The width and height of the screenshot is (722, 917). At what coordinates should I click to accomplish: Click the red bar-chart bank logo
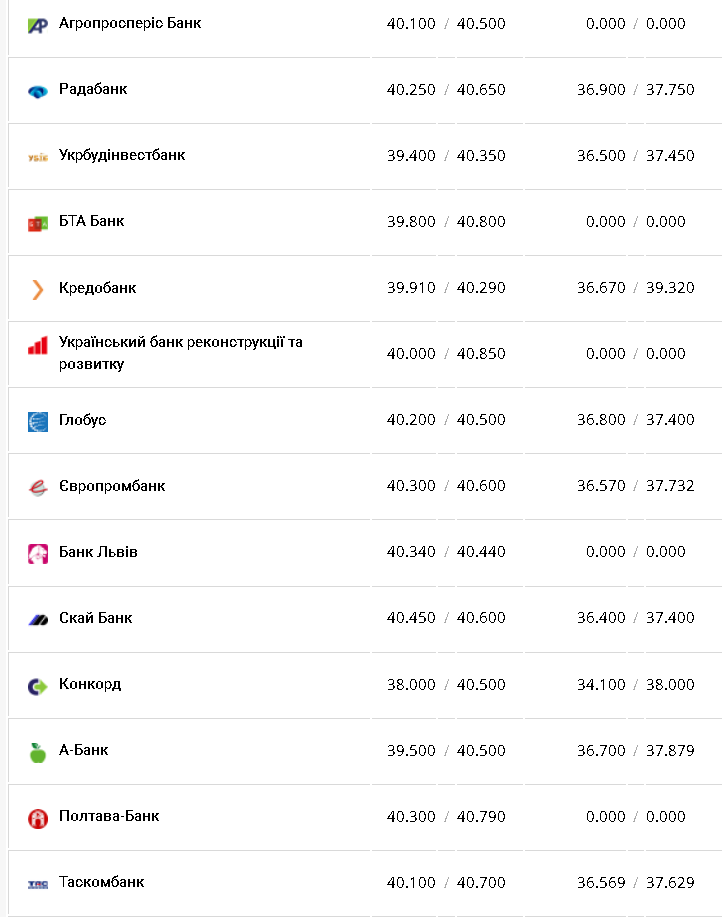tap(38, 346)
